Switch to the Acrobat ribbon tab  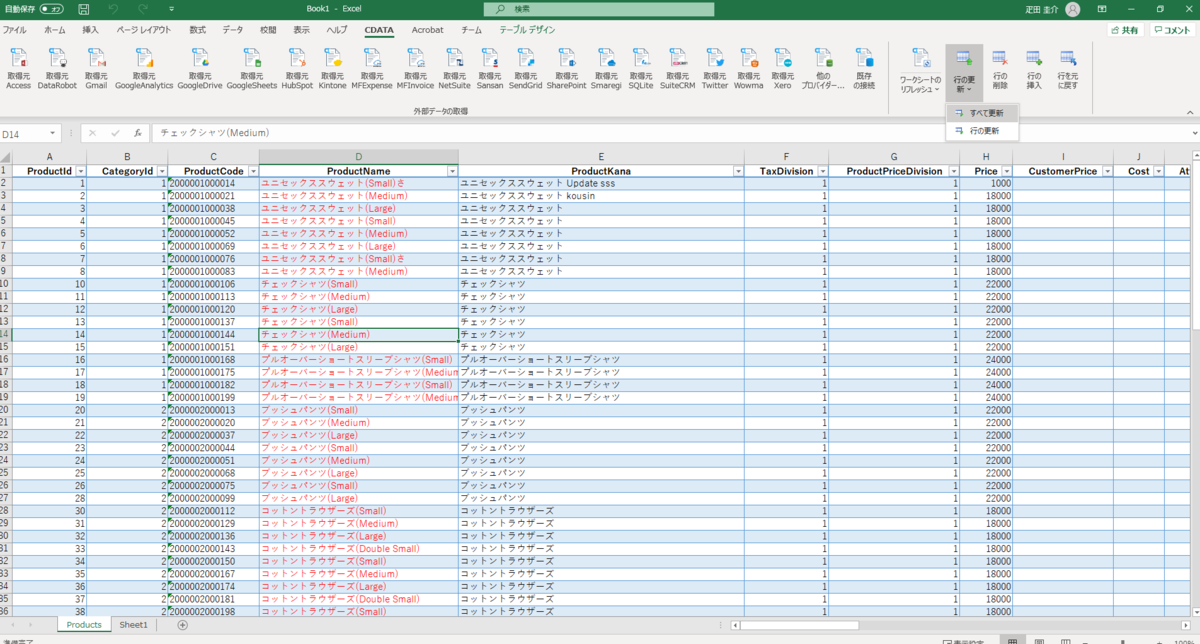427,30
